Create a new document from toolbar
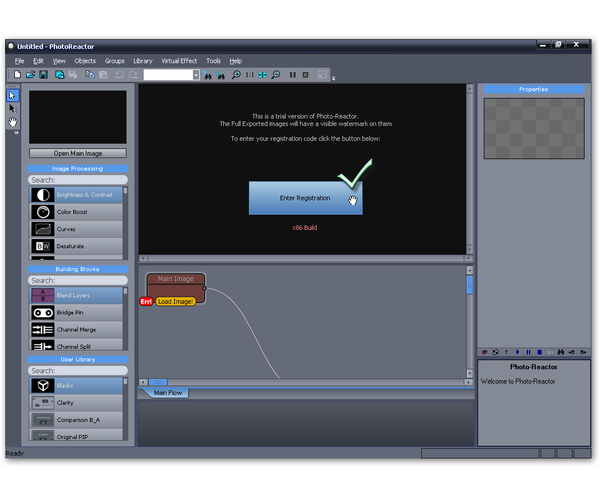This screenshot has width=600, height=500. point(17,75)
